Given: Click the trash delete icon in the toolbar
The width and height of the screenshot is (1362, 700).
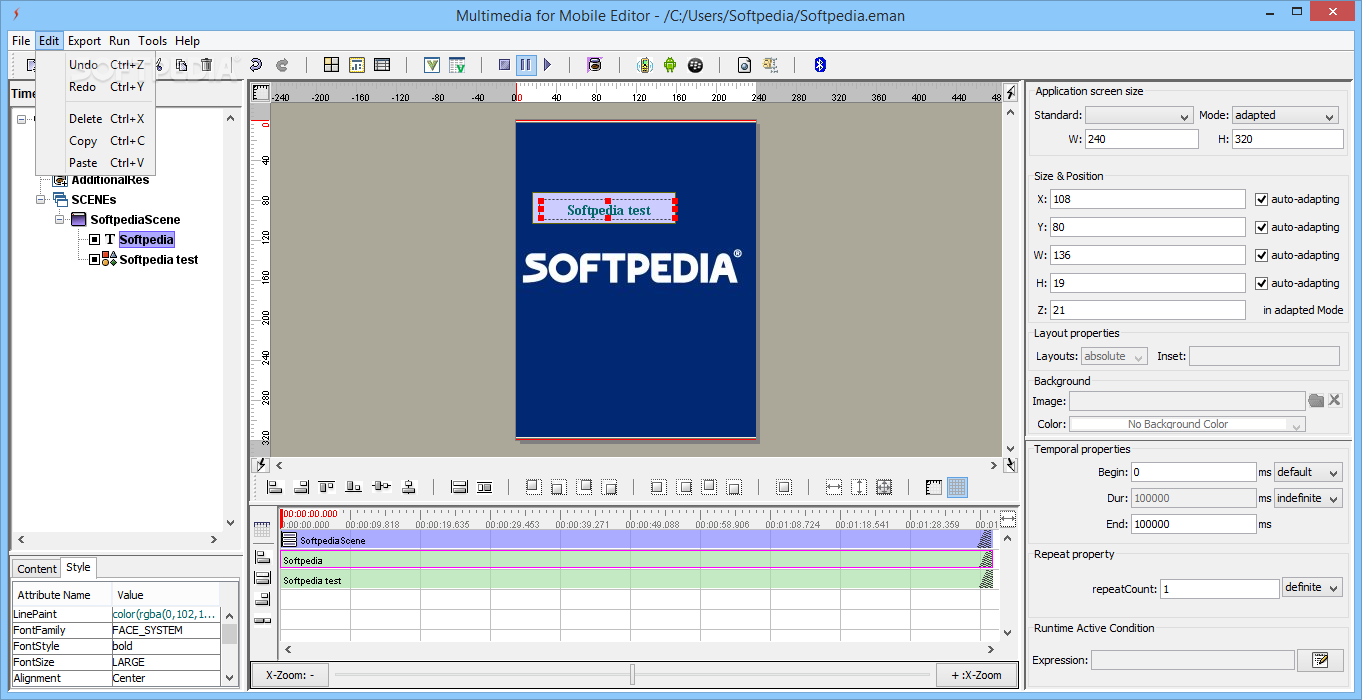Looking at the screenshot, I should tap(207, 65).
